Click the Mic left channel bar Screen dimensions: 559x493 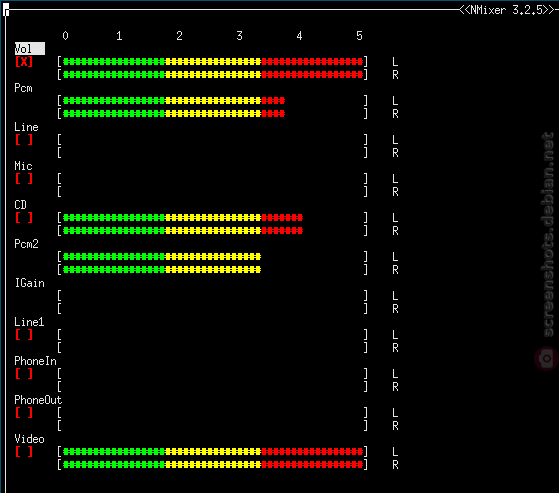point(212,179)
